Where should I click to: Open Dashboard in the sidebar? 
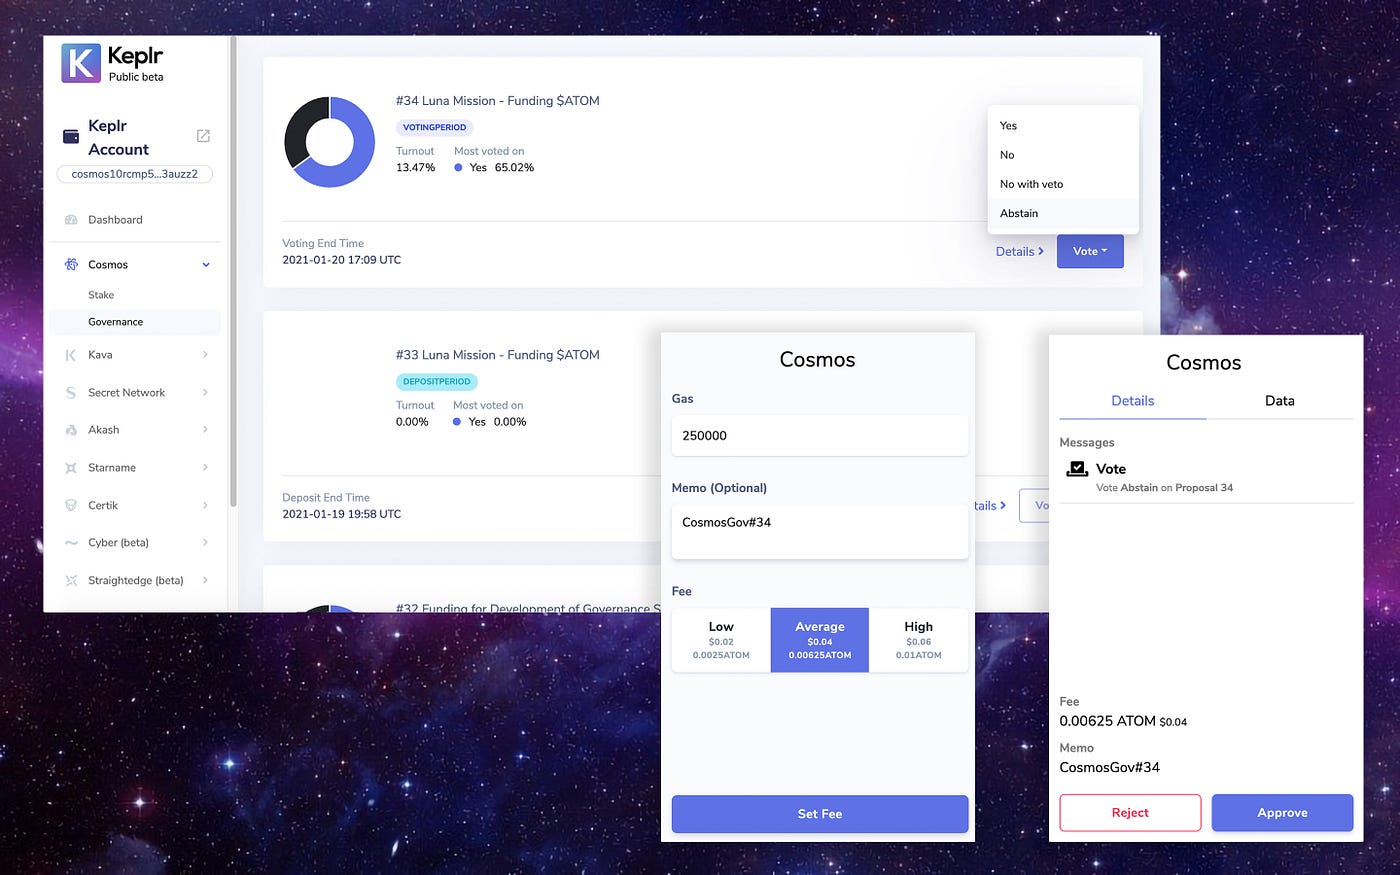pos(115,220)
